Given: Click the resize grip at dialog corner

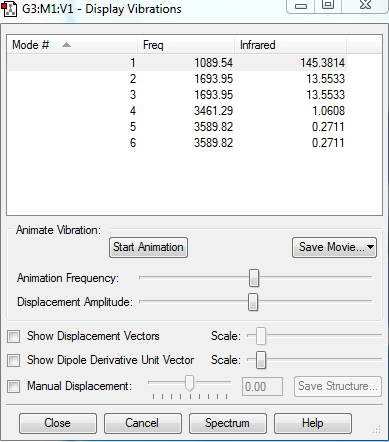Looking at the screenshot, I should (377, 430).
